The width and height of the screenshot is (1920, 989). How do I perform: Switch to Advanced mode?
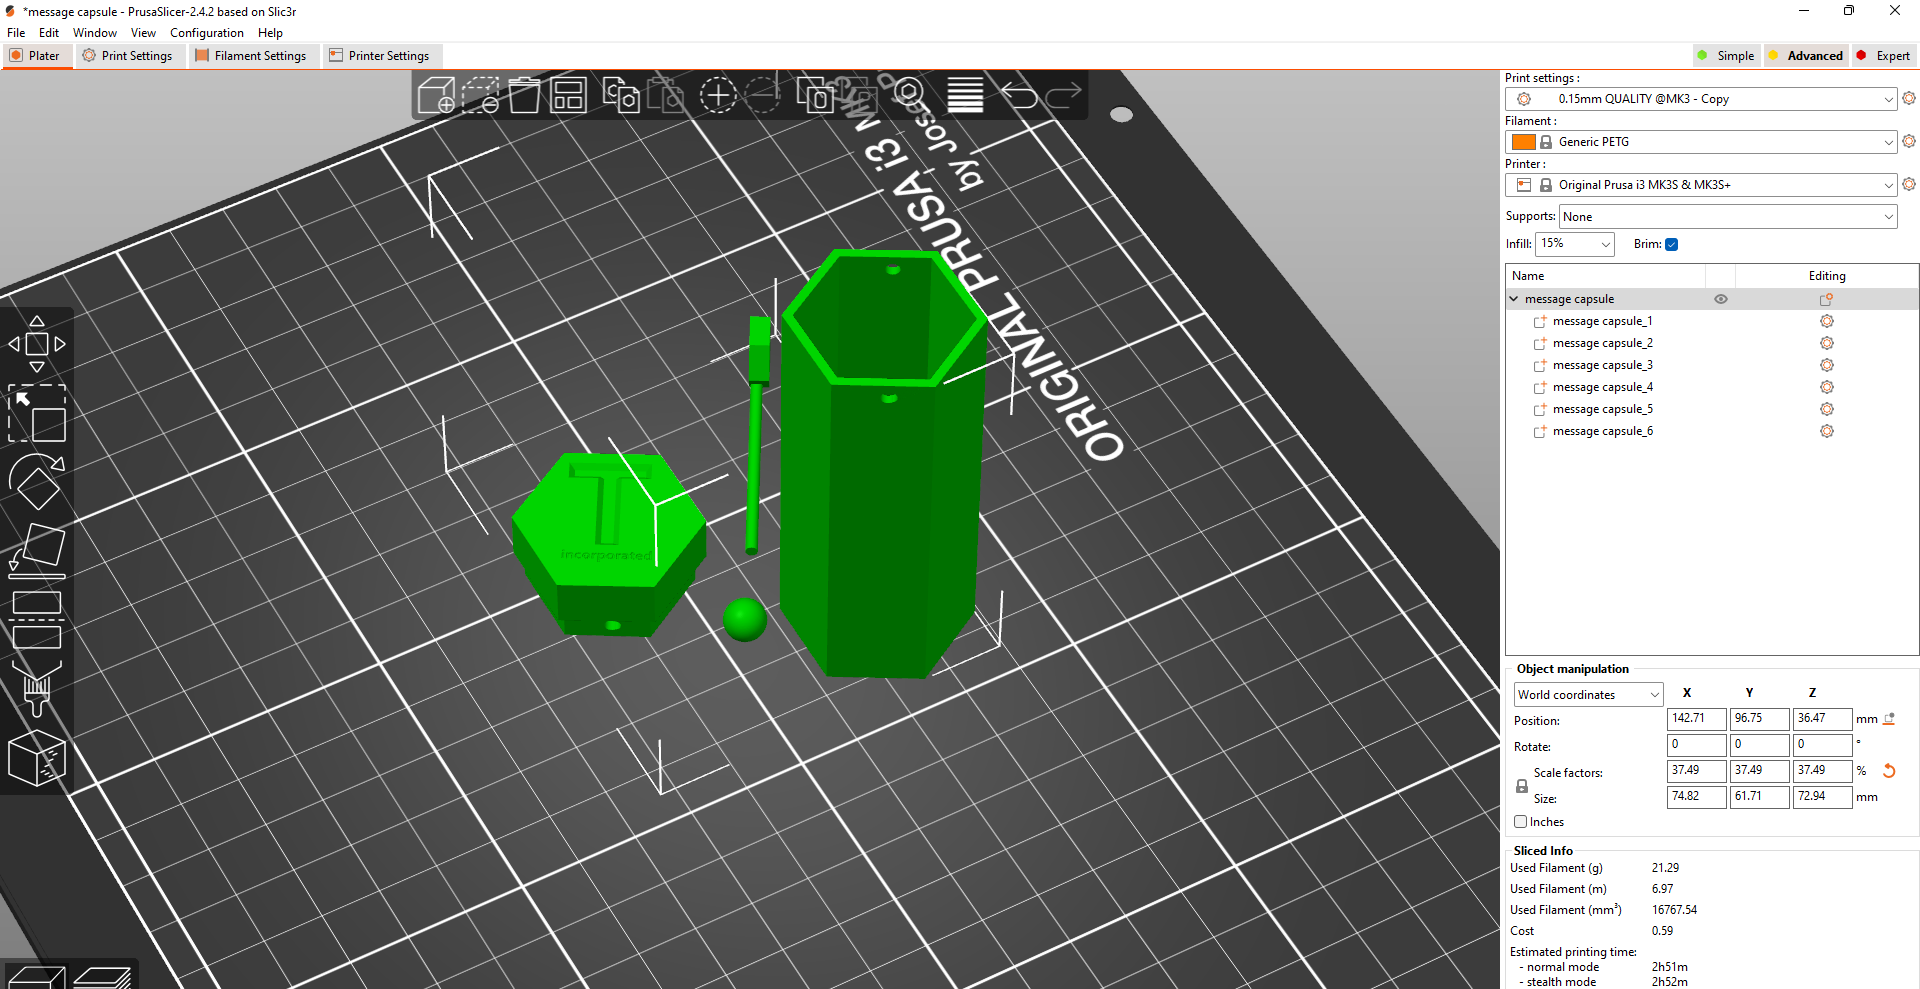(x=1805, y=56)
